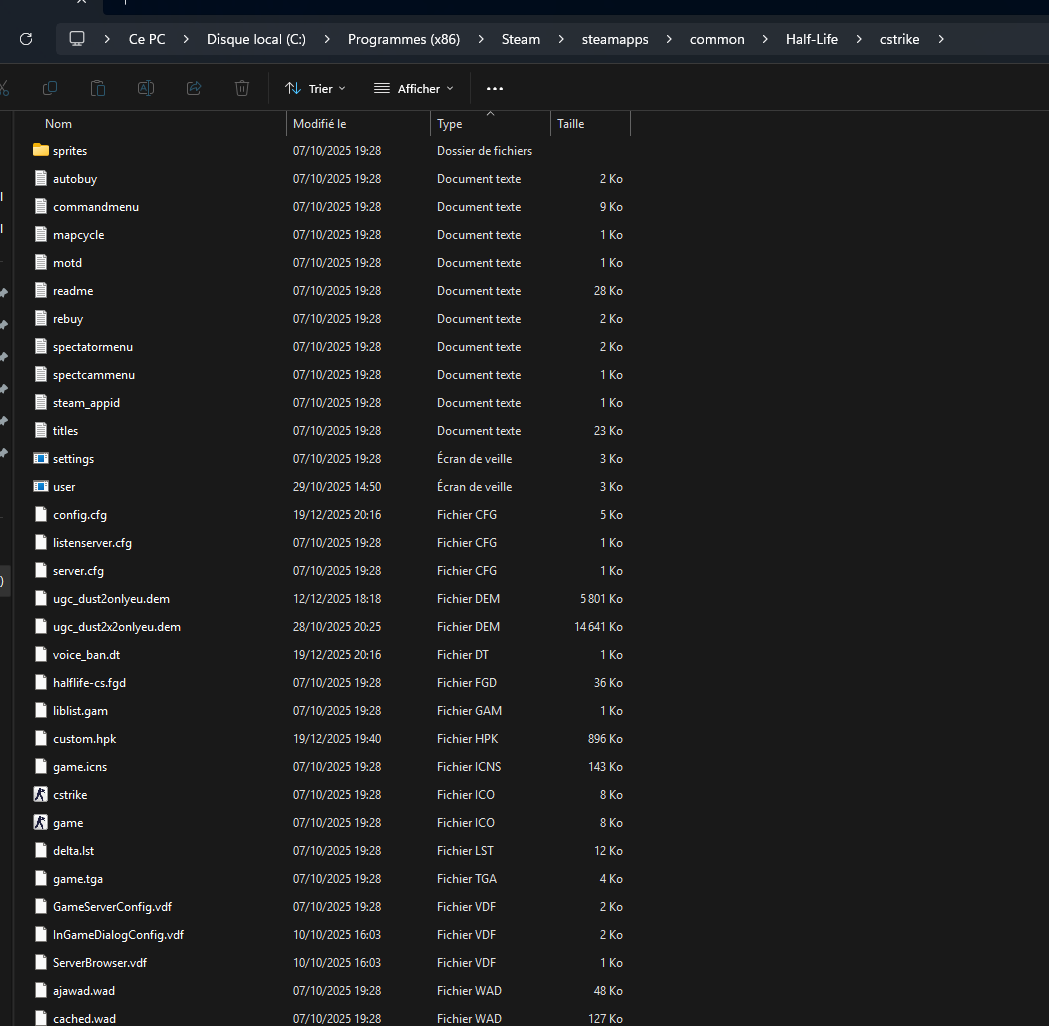Navigate to Disque local (C:) breadcrumb
The image size is (1049, 1026).
[256, 39]
